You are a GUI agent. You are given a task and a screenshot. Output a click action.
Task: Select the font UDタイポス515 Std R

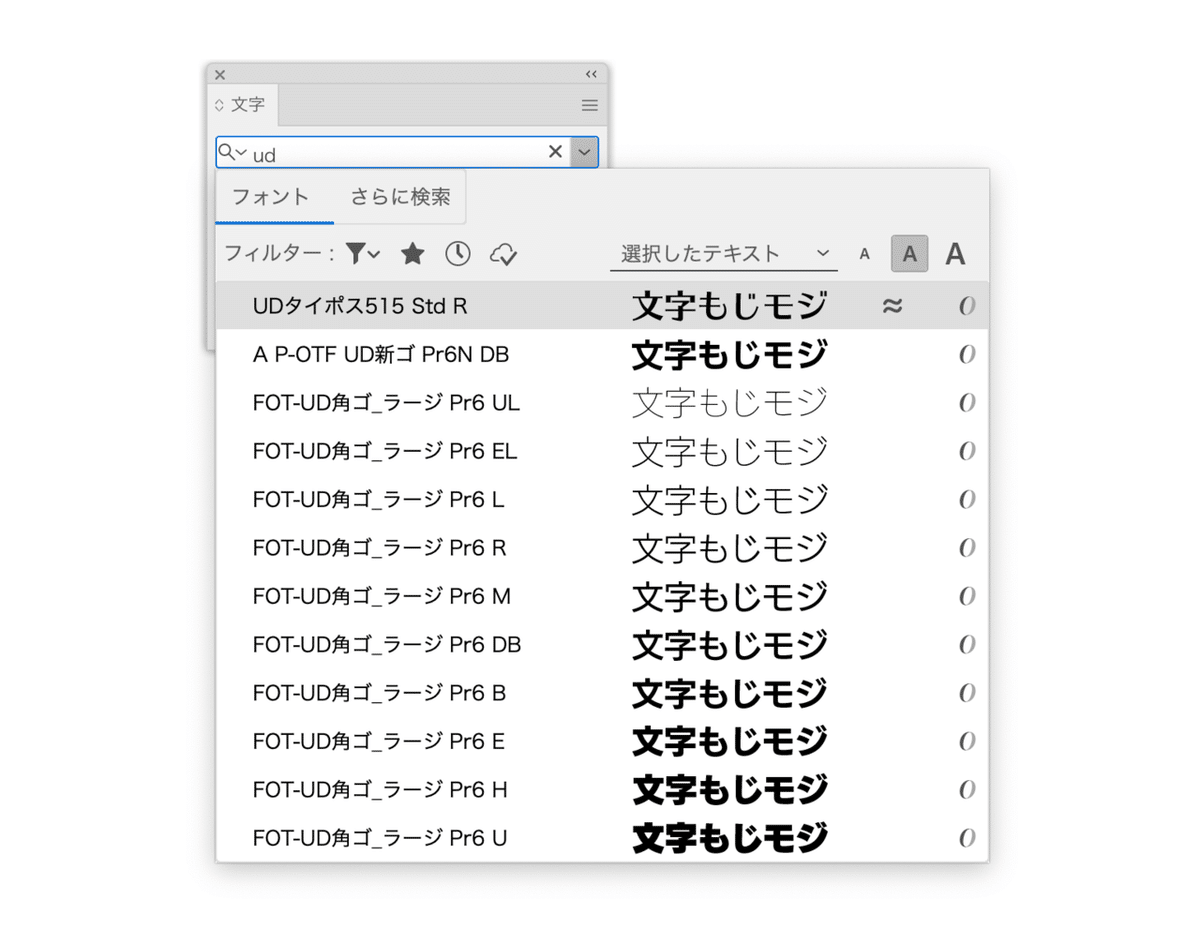[602, 306]
